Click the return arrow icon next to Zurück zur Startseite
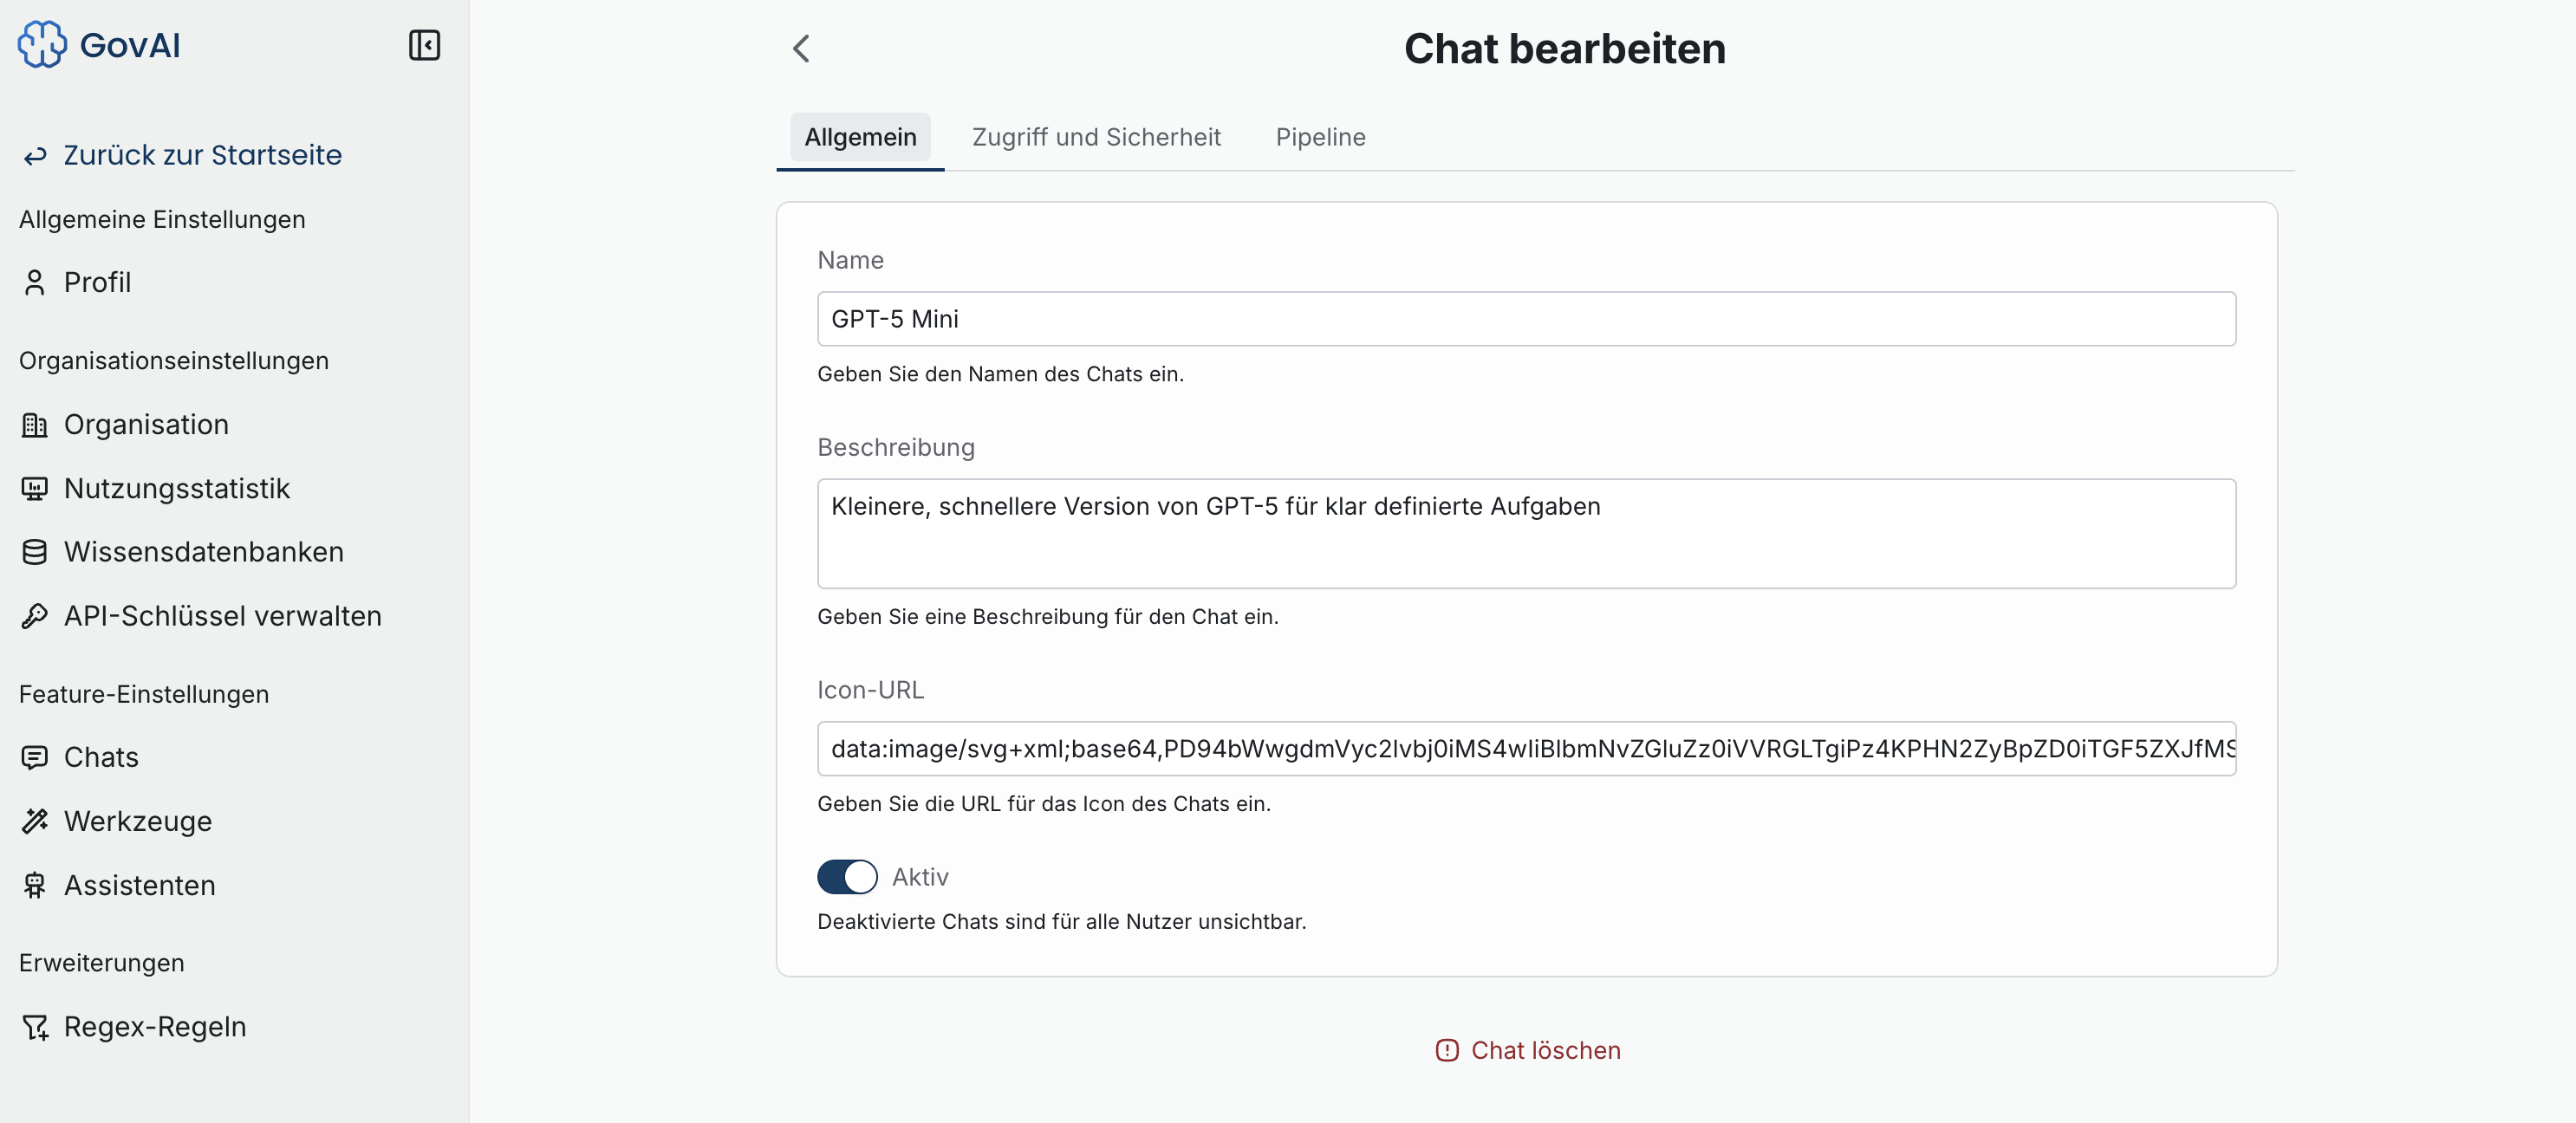 click(x=35, y=156)
